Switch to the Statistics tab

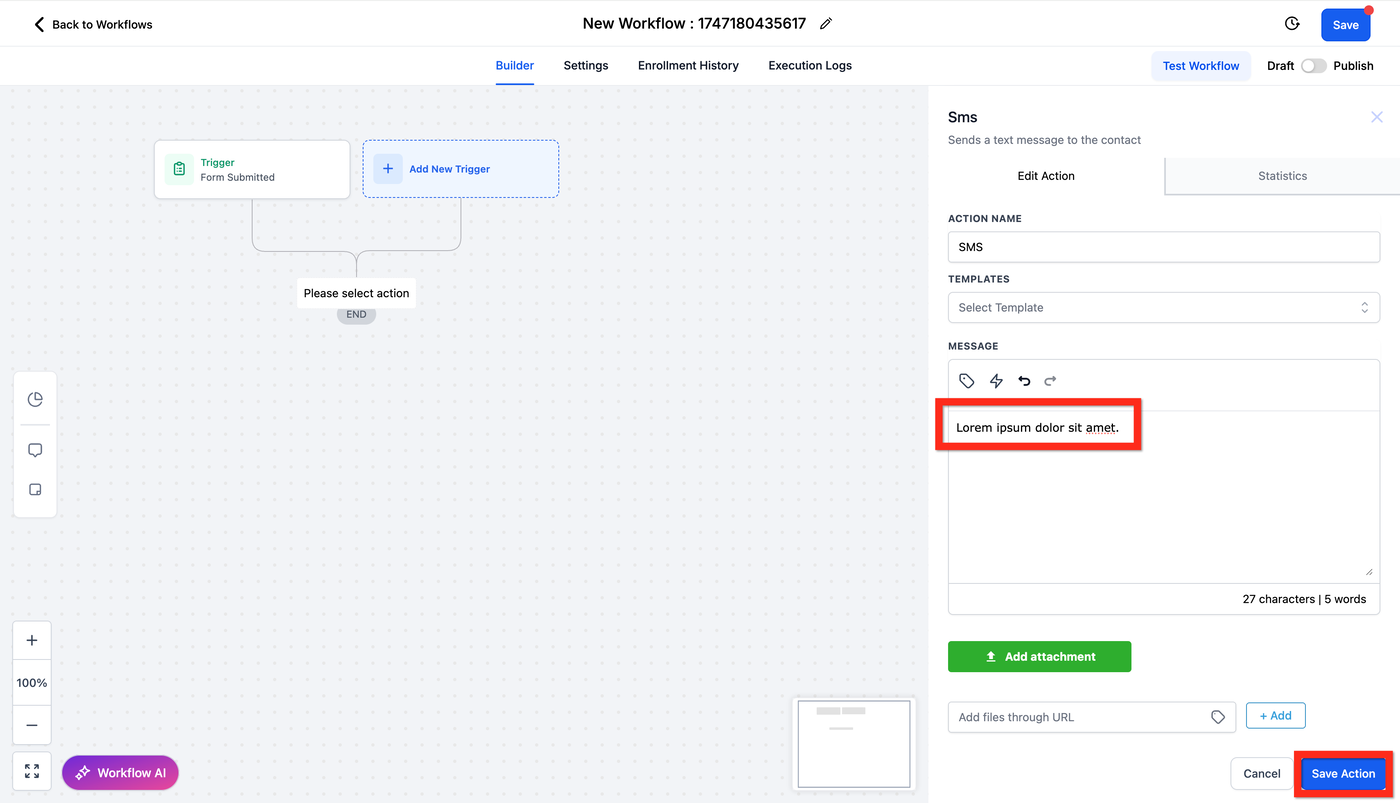point(1283,176)
